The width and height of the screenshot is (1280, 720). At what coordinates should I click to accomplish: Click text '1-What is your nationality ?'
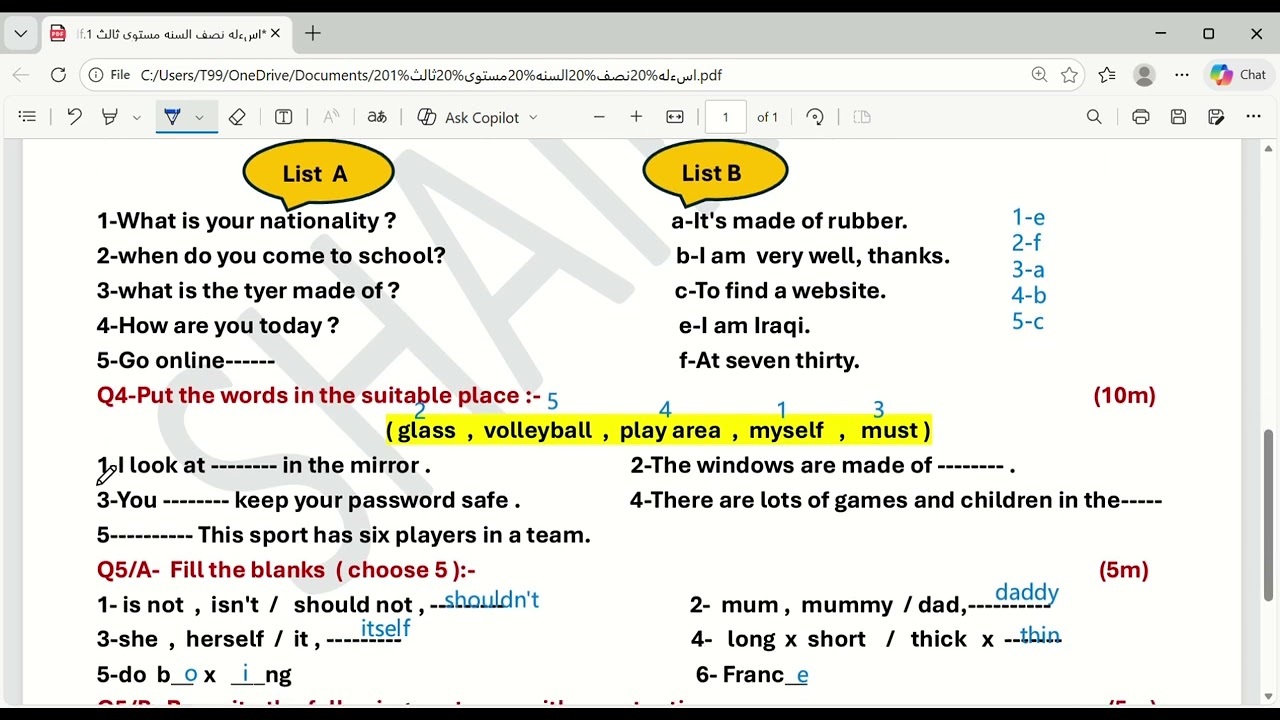tap(246, 221)
